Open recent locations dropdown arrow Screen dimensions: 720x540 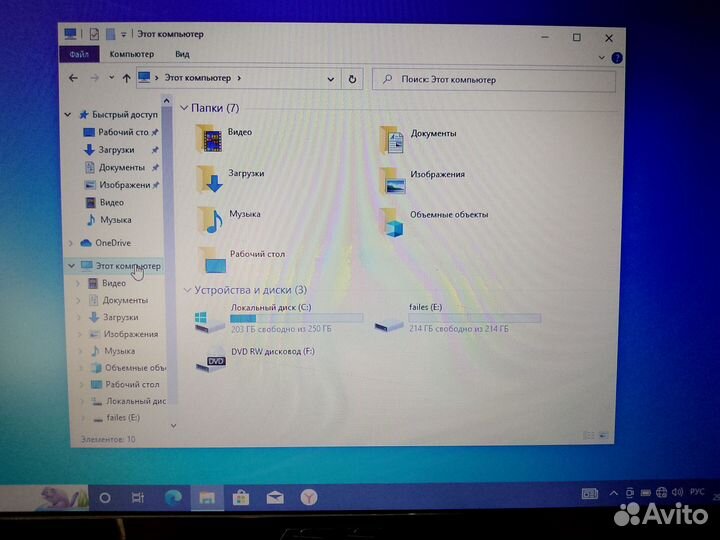(112, 78)
